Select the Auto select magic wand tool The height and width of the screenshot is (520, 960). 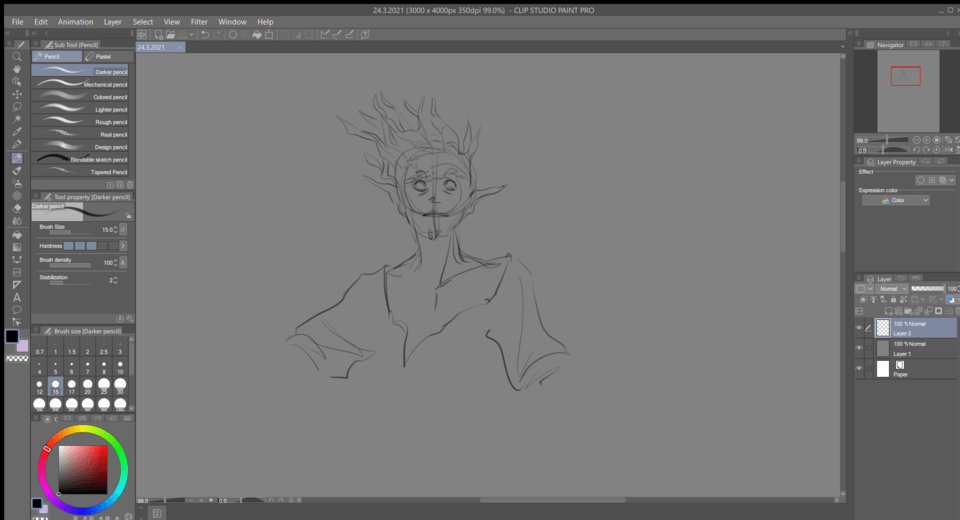pos(17,119)
